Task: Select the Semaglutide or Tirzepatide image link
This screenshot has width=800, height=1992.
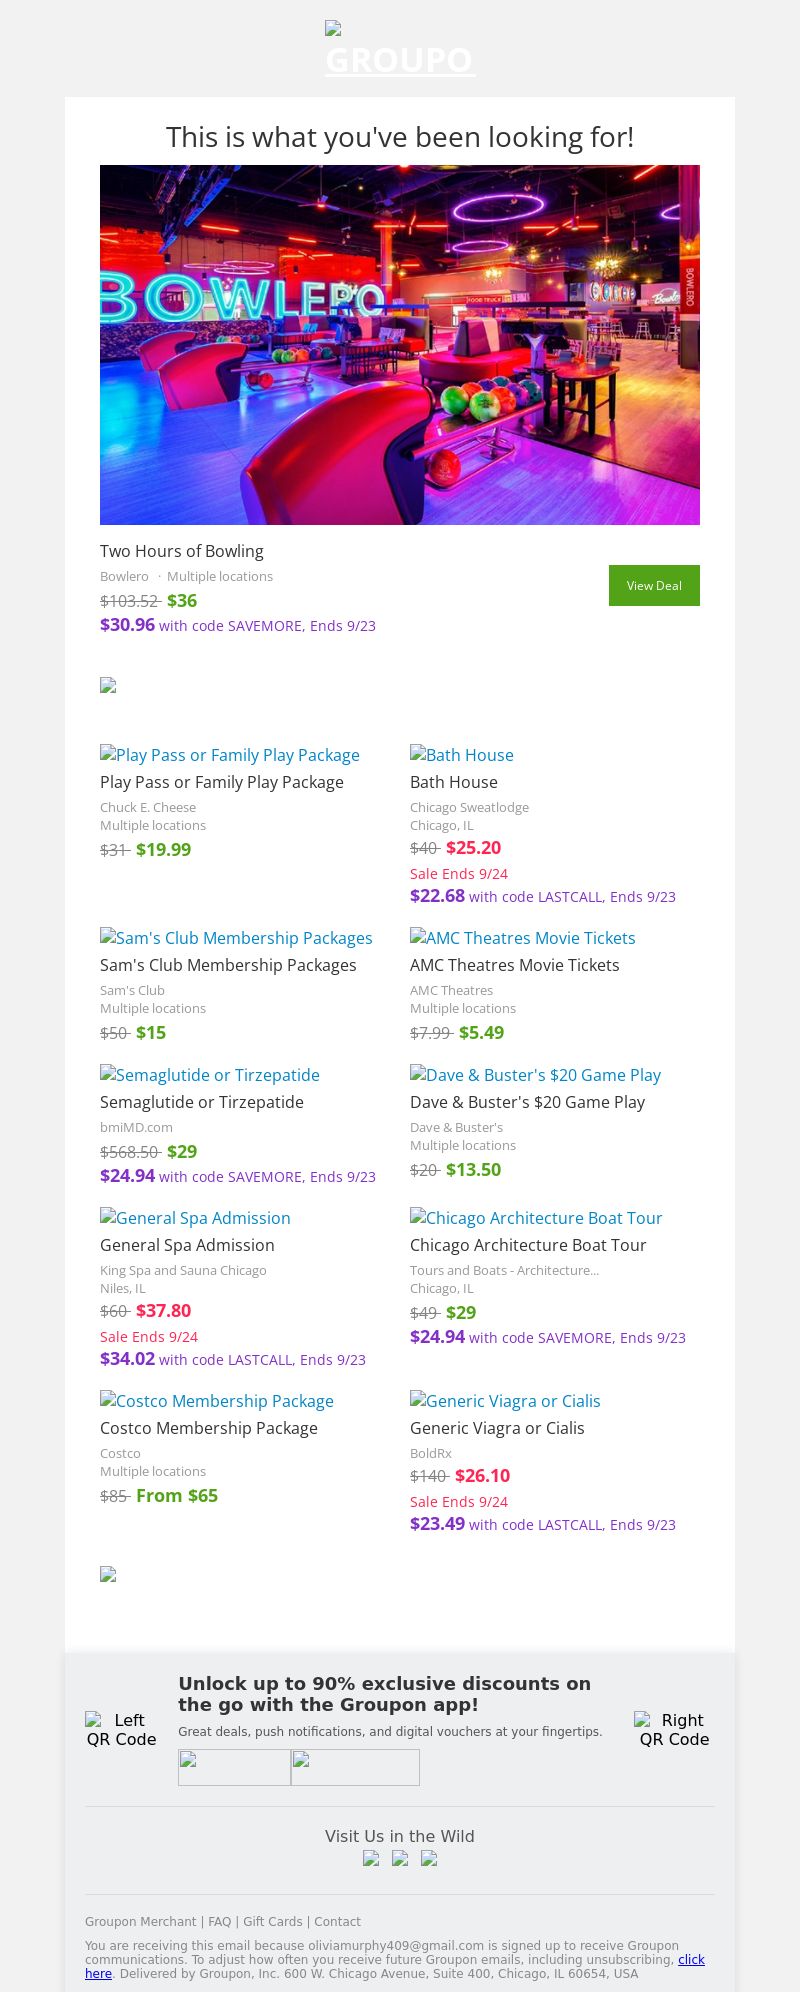Action: 210,1075
